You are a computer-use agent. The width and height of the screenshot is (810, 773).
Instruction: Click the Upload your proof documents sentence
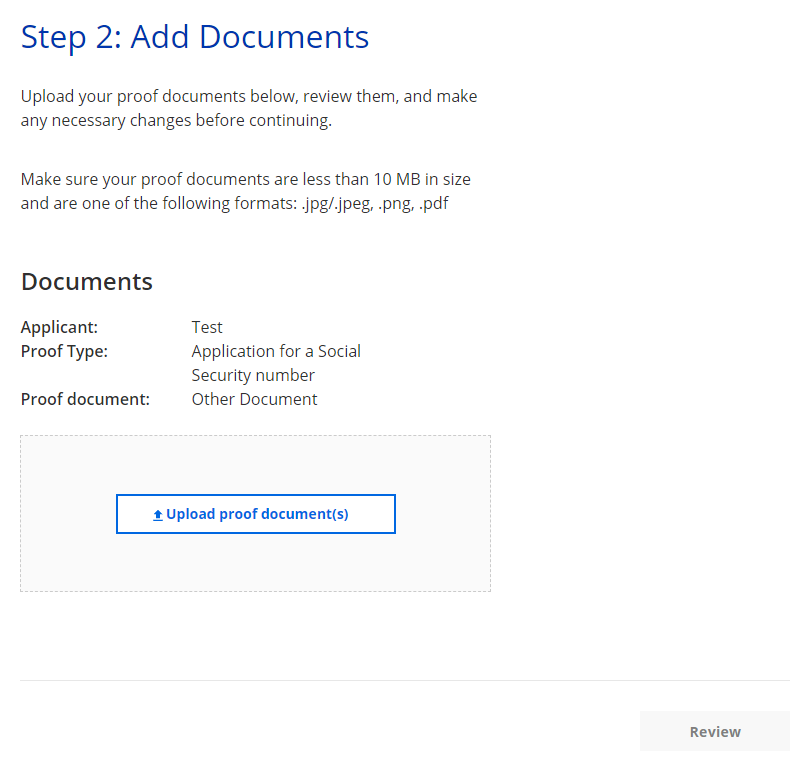click(x=248, y=97)
